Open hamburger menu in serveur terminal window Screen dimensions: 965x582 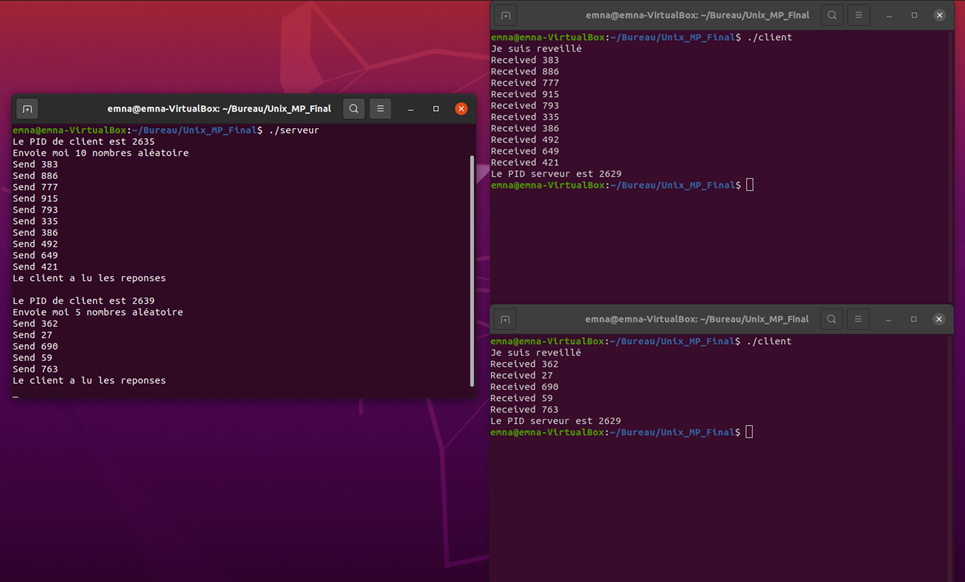[x=380, y=109]
